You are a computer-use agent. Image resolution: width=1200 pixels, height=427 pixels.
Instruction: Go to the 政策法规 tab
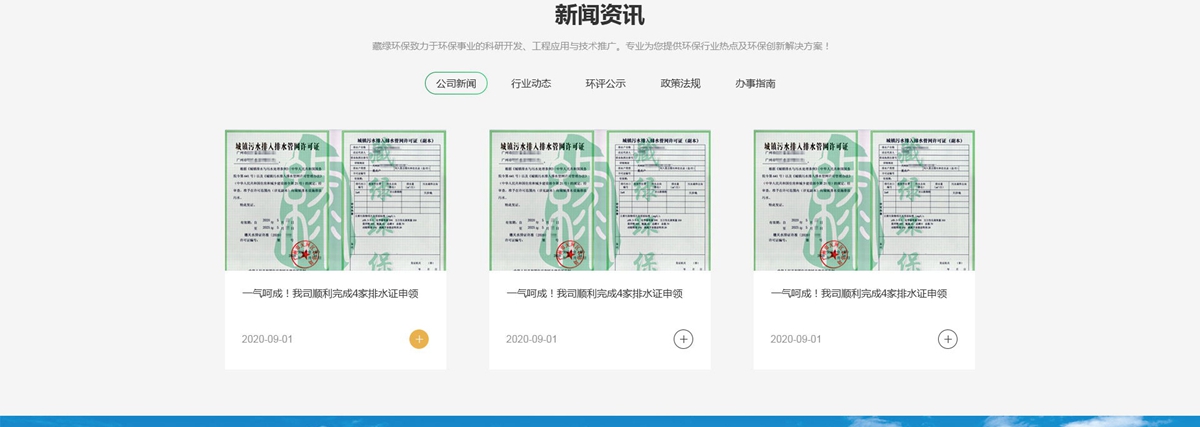(680, 83)
